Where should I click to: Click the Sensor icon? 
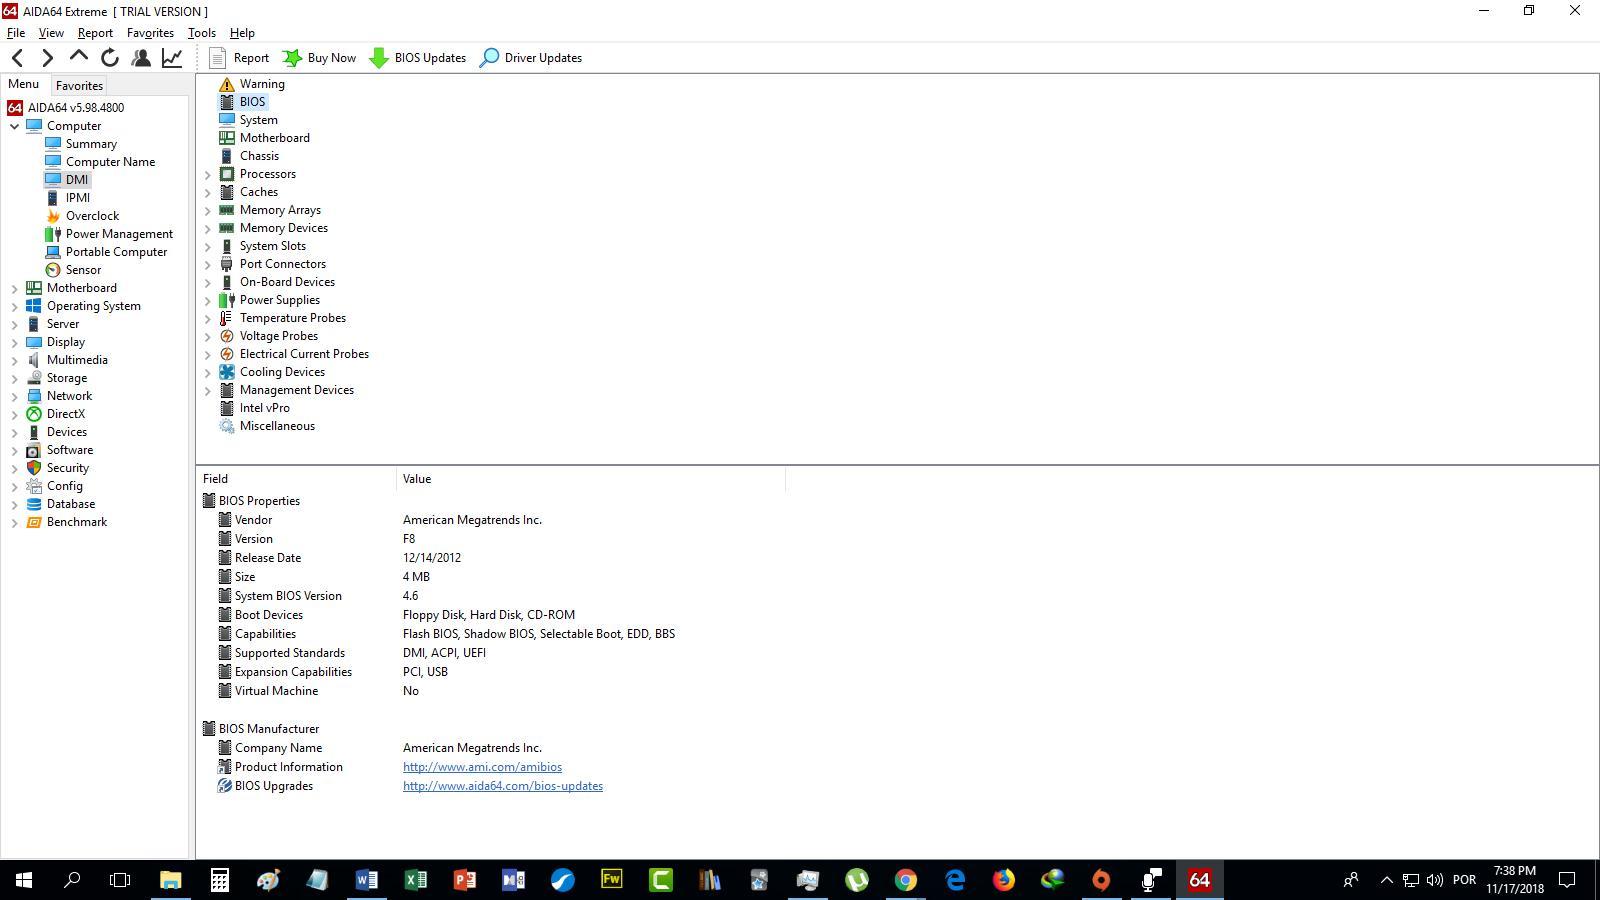53,270
